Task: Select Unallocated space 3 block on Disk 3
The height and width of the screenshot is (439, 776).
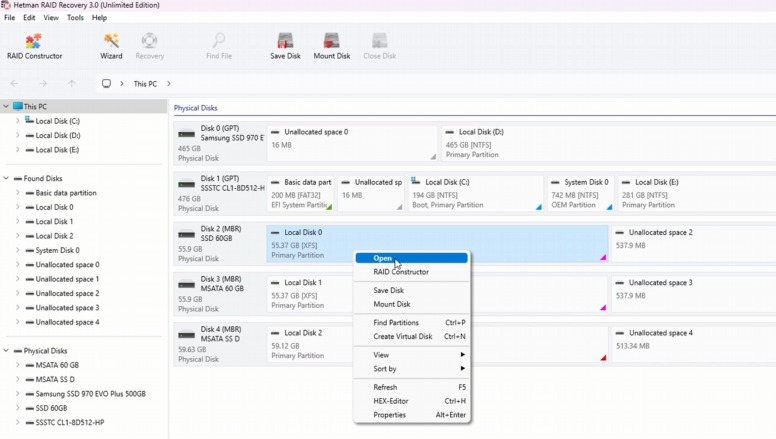Action: point(693,294)
